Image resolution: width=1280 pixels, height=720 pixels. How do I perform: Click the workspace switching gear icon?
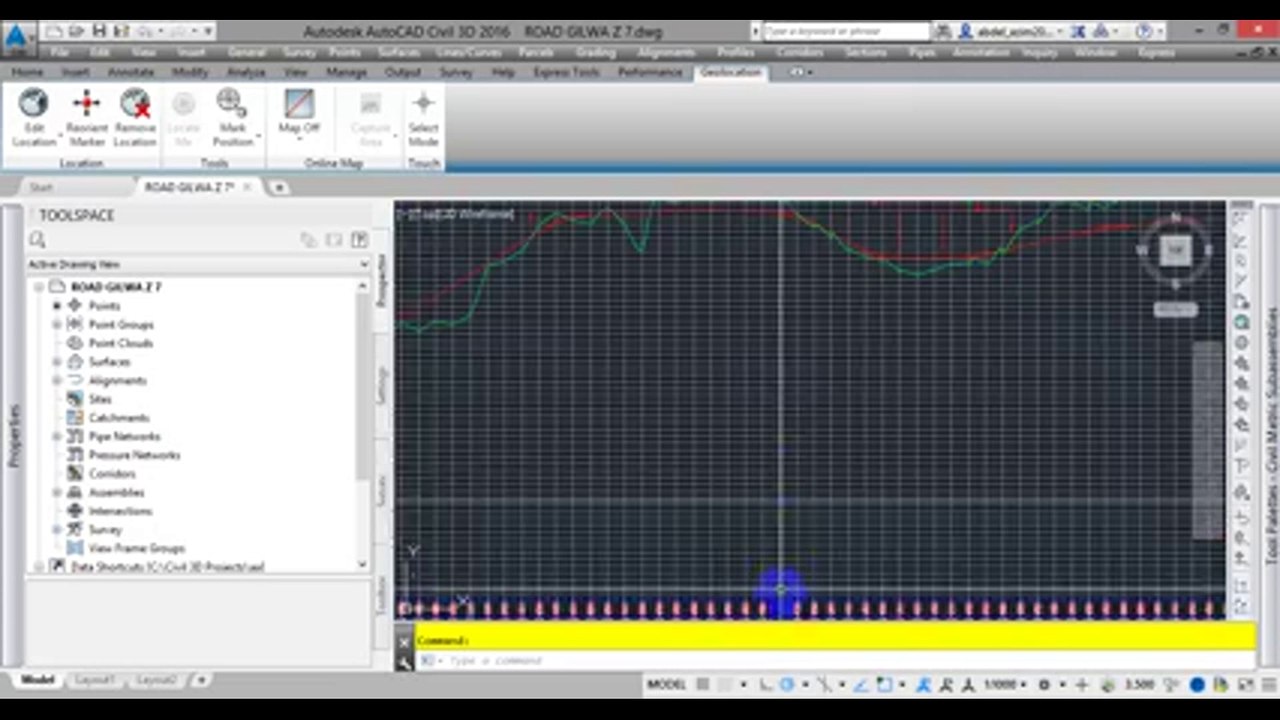point(1044,685)
